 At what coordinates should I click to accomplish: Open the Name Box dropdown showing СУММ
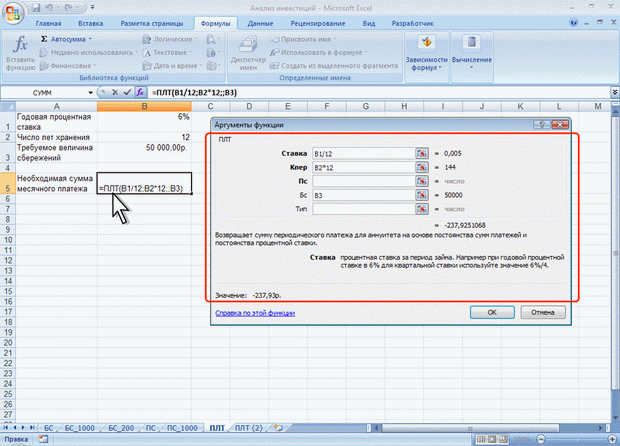coord(91,92)
